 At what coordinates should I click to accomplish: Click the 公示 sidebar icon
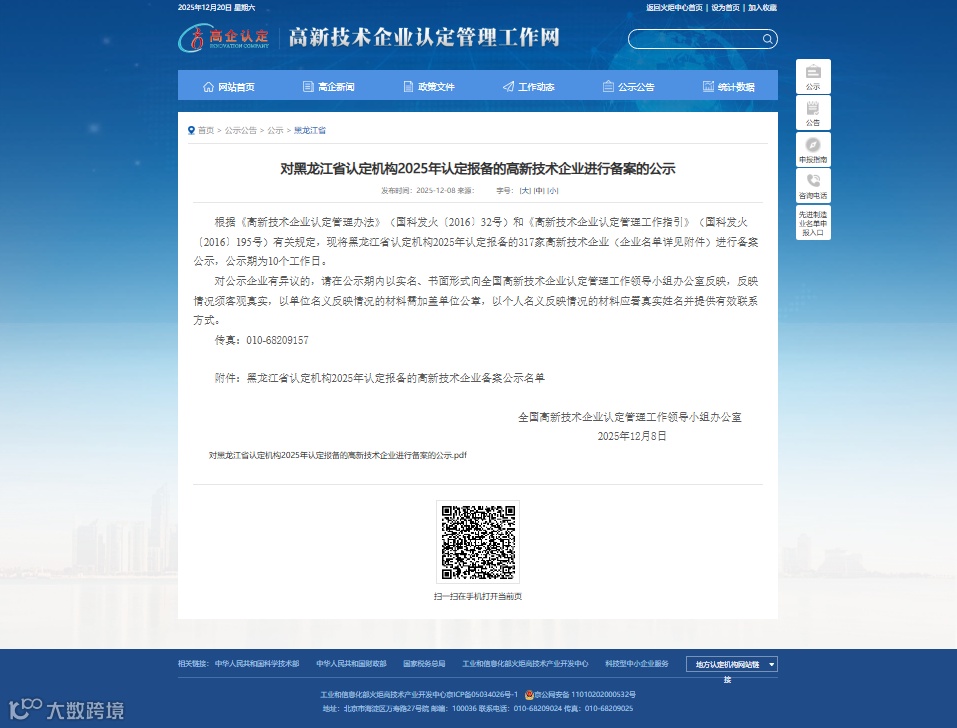coord(813,76)
